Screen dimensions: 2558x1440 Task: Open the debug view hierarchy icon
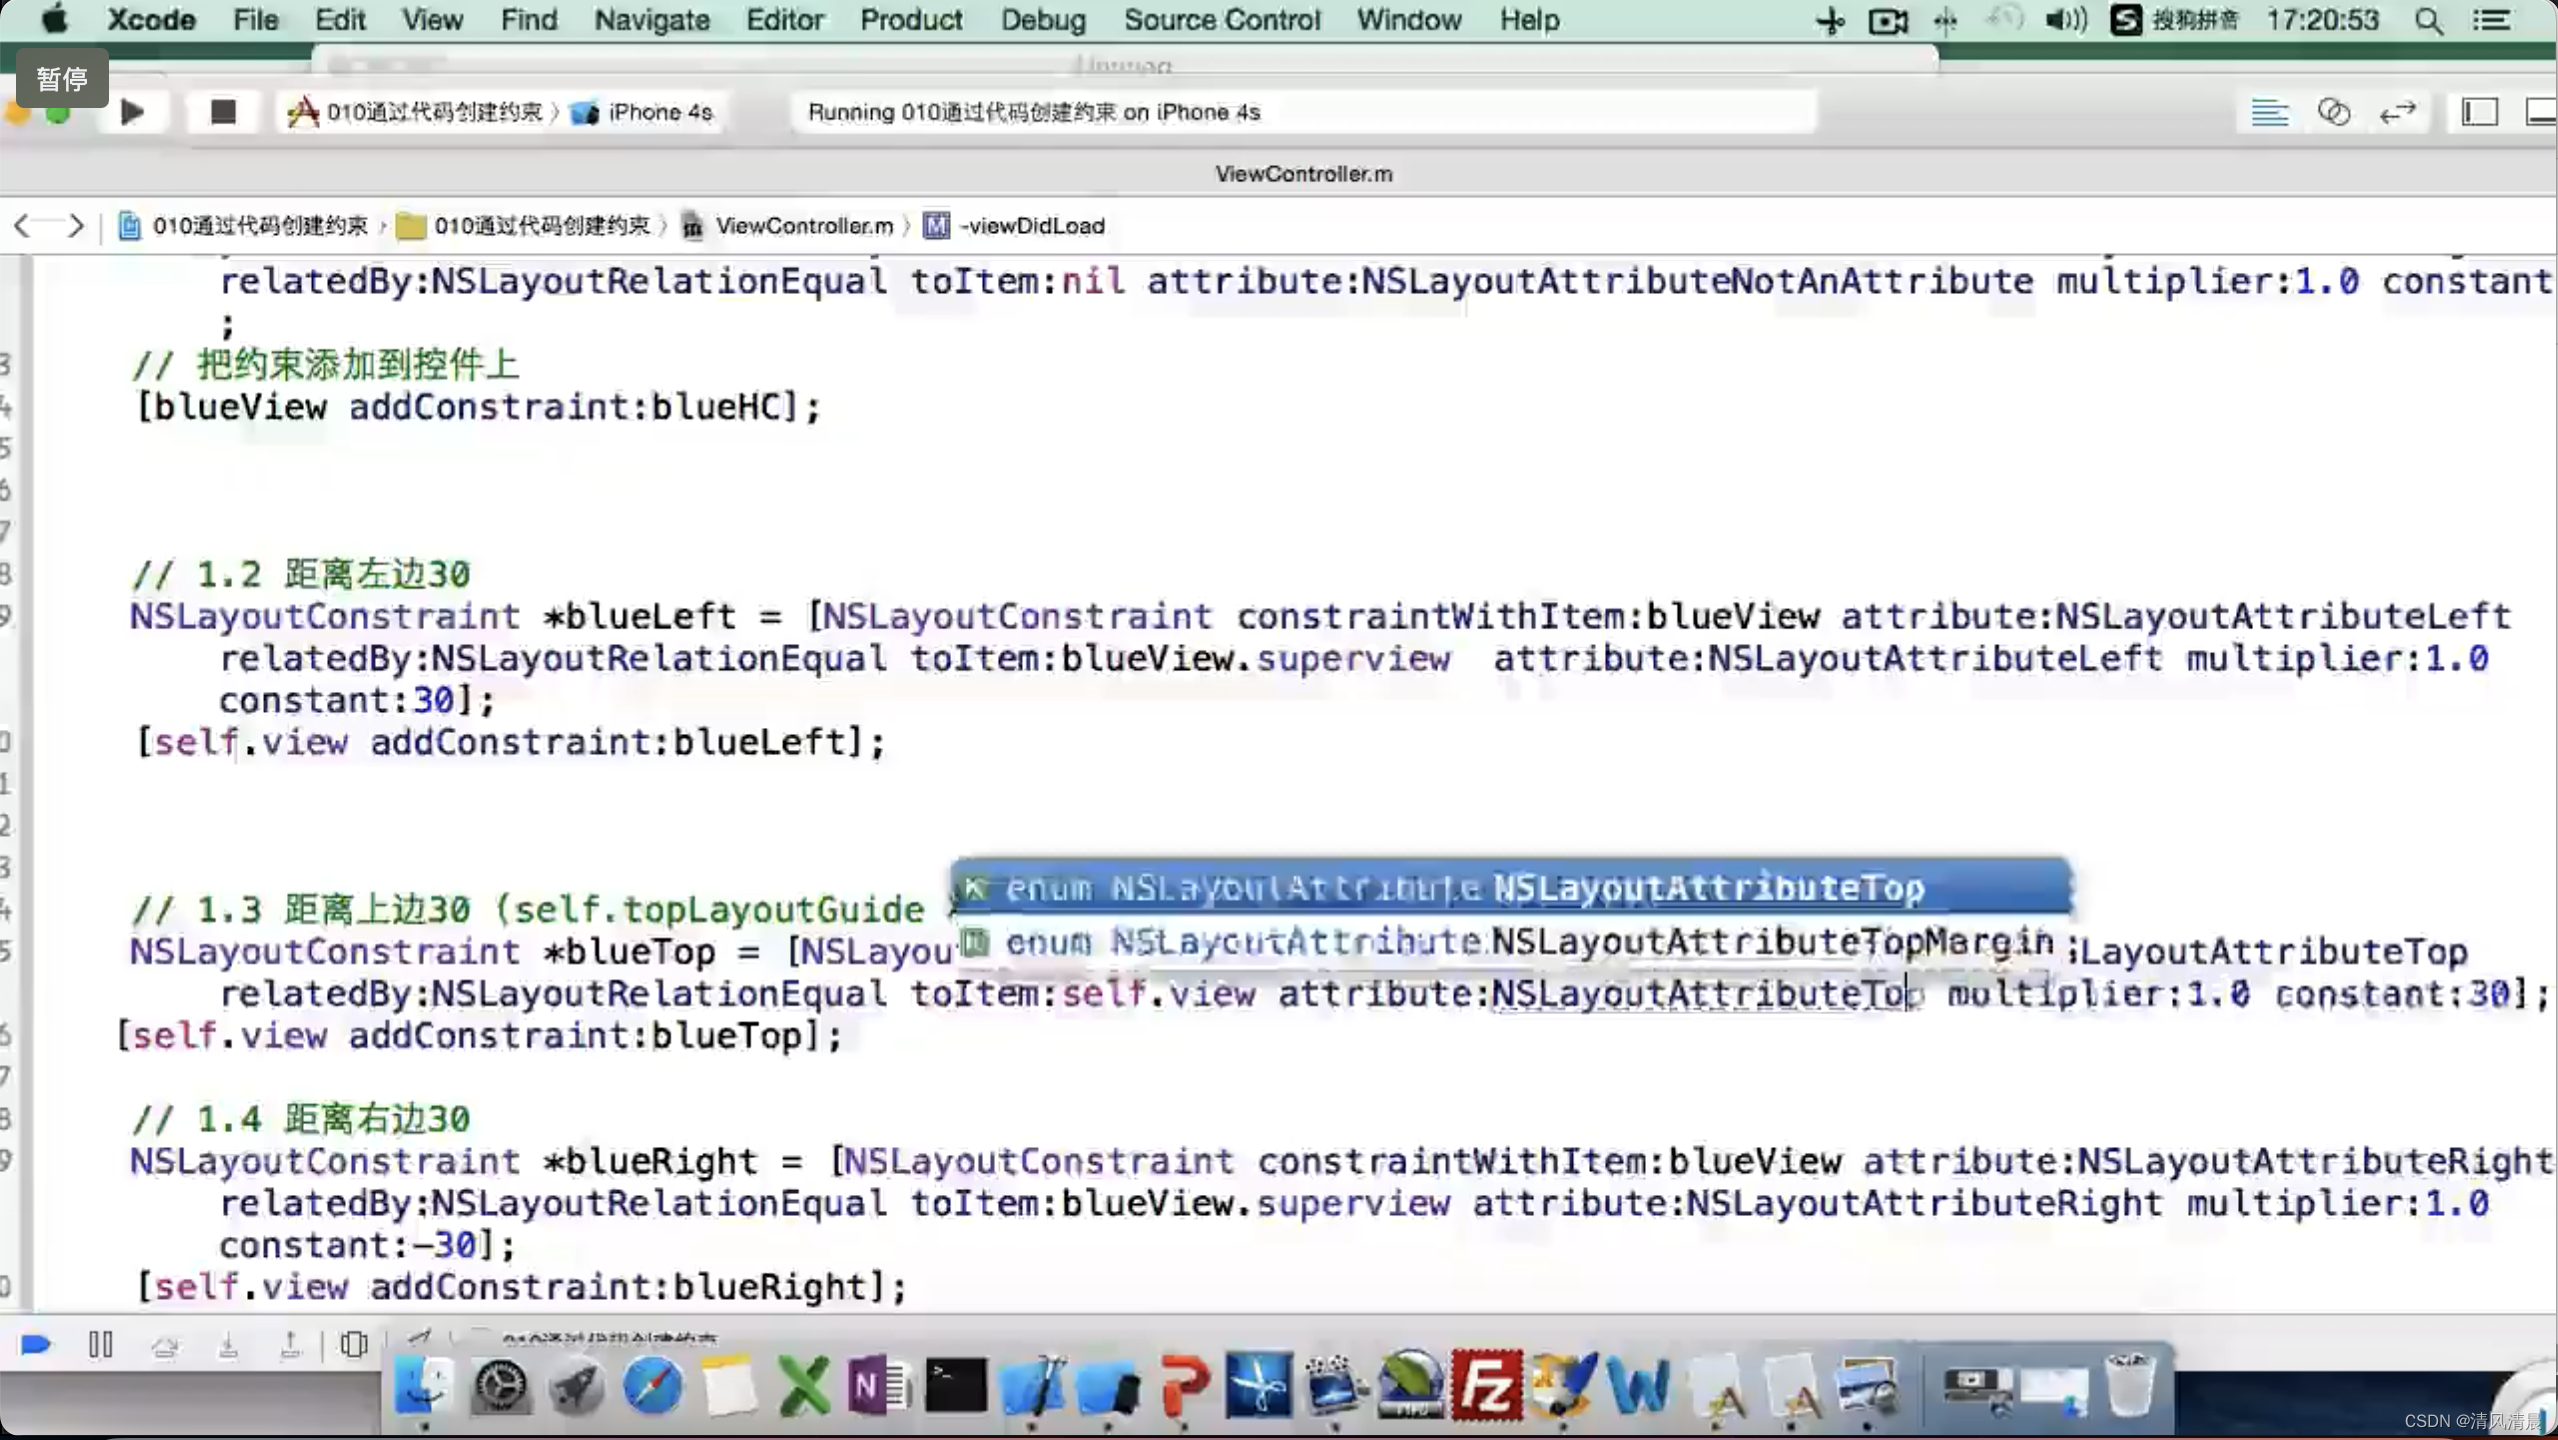354,1346
